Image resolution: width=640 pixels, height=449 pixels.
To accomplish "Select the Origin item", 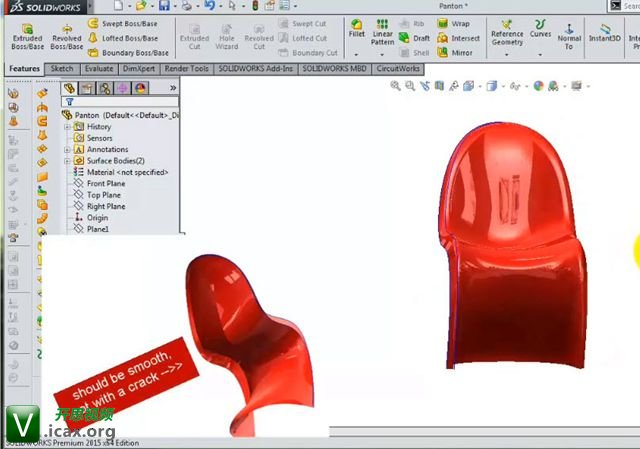I will 91,218.
